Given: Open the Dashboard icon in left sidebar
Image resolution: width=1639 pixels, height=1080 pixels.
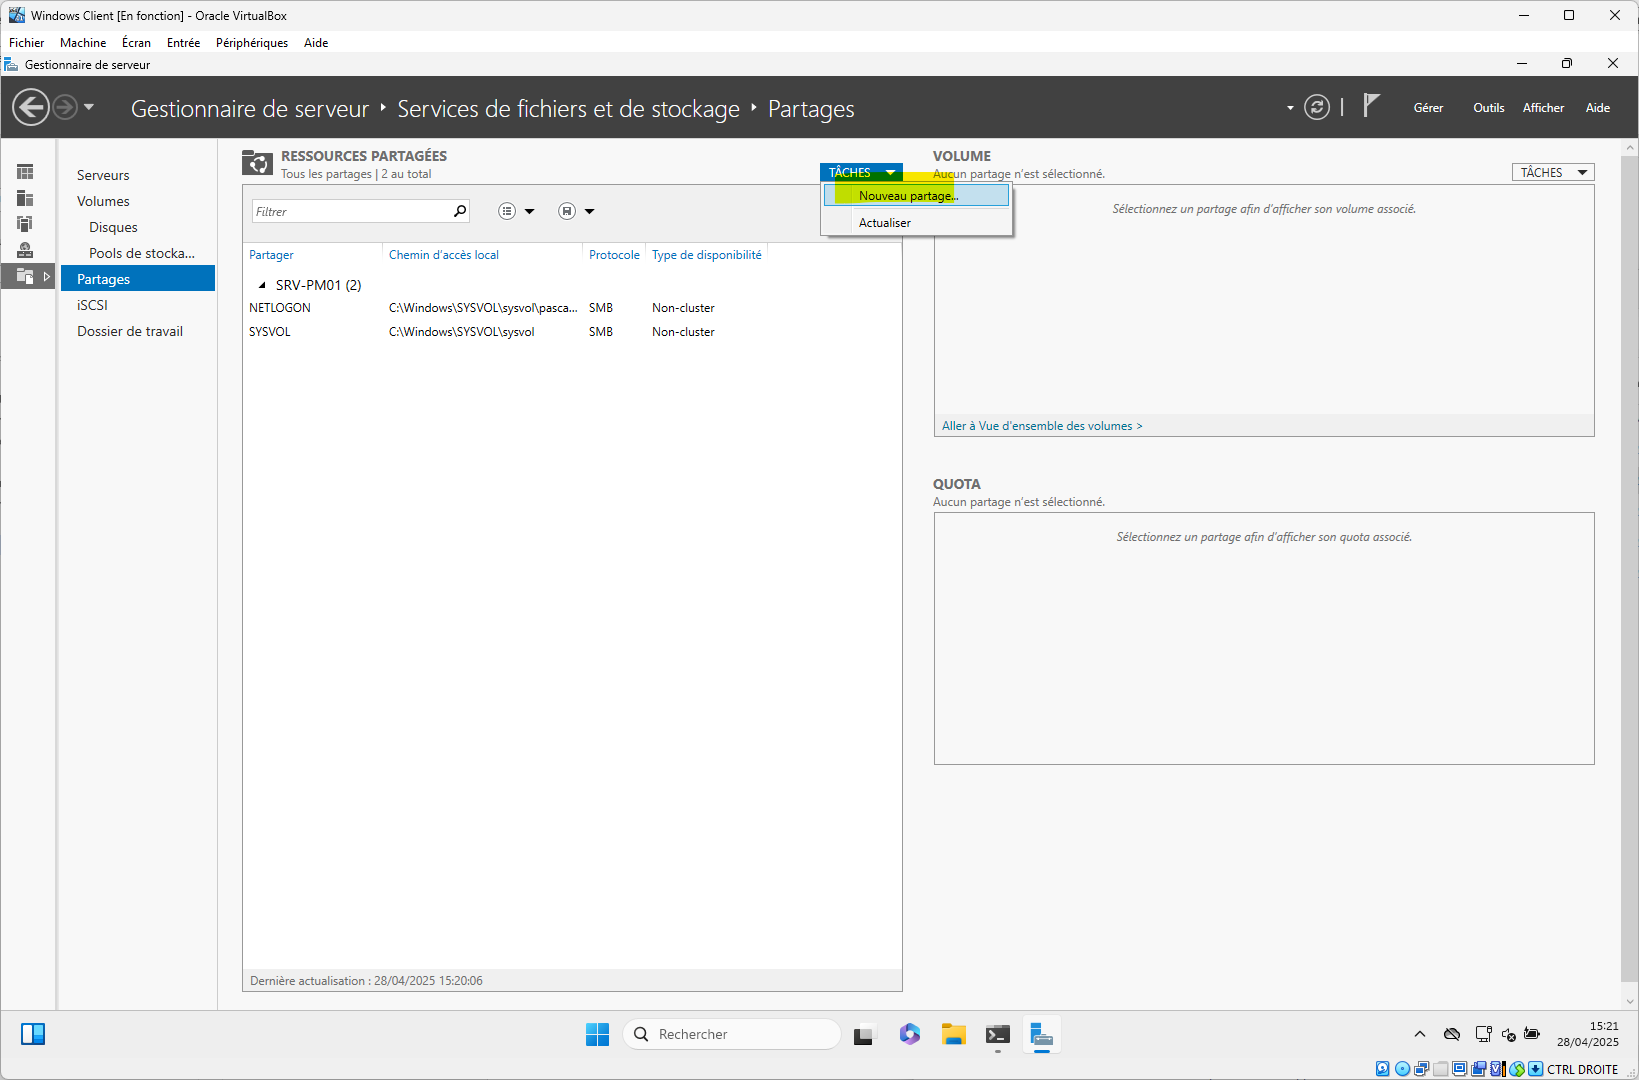Looking at the screenshot, I should click(x=25, y=172).
